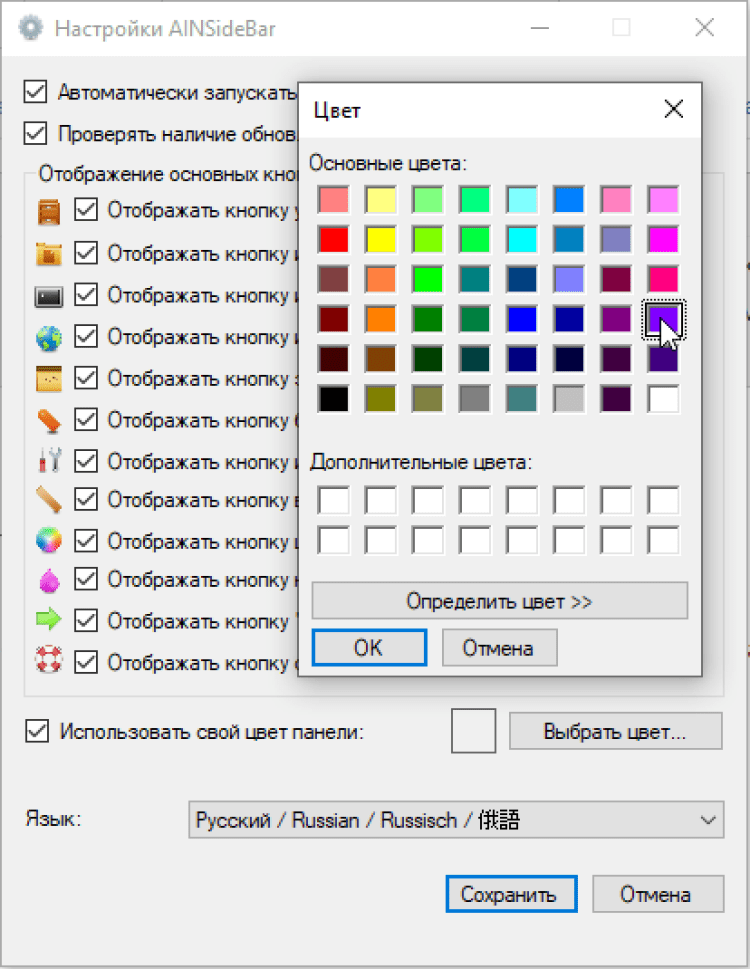Uncheck the box beside the lifebuoy icon
The width and height of the screenshot is (750, 969).
pos(86,662)
